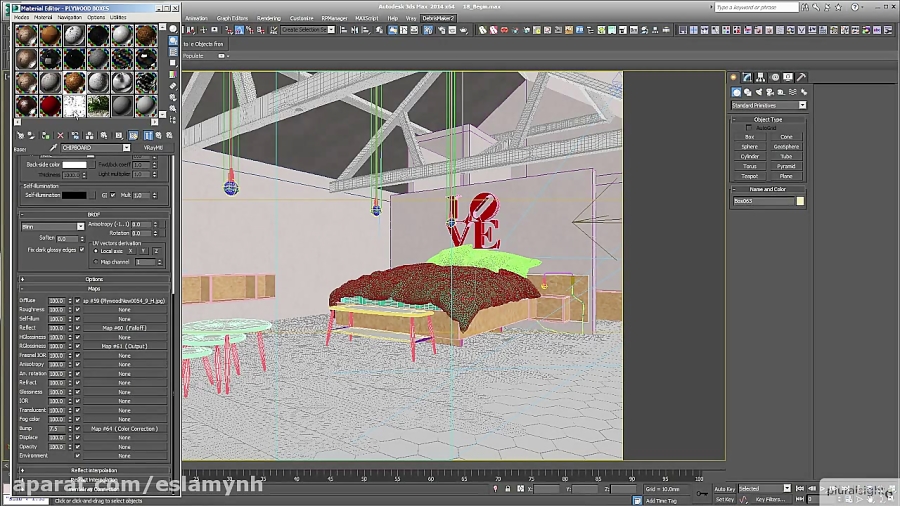Open the Utilities hammer panel icon
900x506 pixels.
[802, 77]
